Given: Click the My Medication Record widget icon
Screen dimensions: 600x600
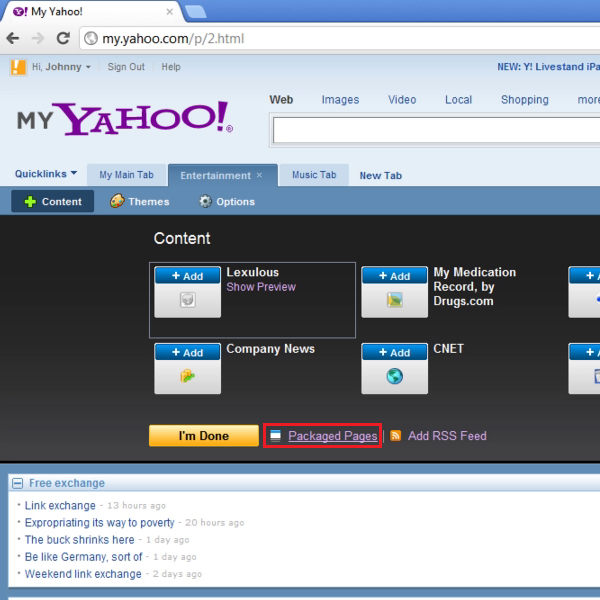Looking at the screenshot, I should (395, 300).
